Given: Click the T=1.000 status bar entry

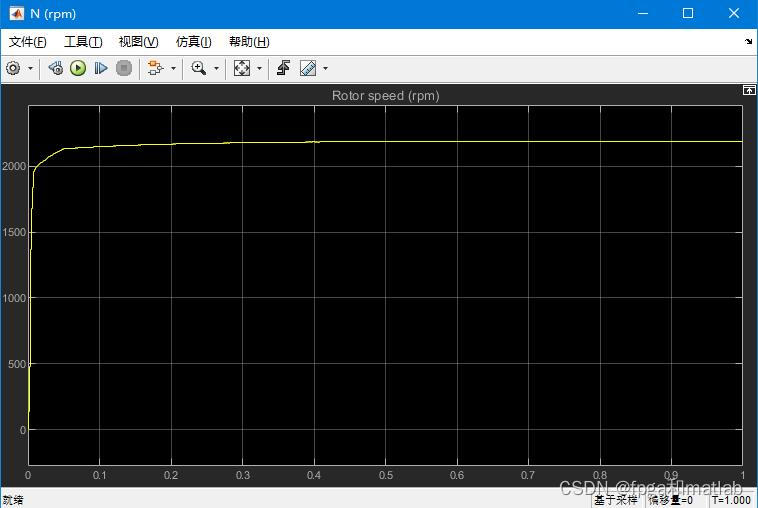Looking at the screenshot, I should [731, 500].
